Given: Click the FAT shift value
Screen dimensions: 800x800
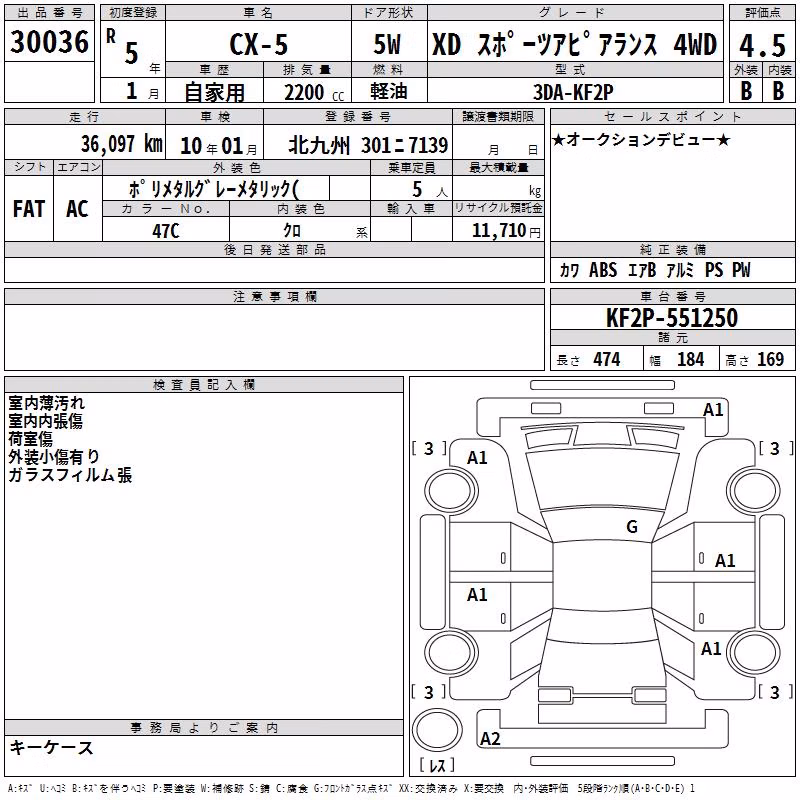Looking at the screenshot, I should 29,209.
